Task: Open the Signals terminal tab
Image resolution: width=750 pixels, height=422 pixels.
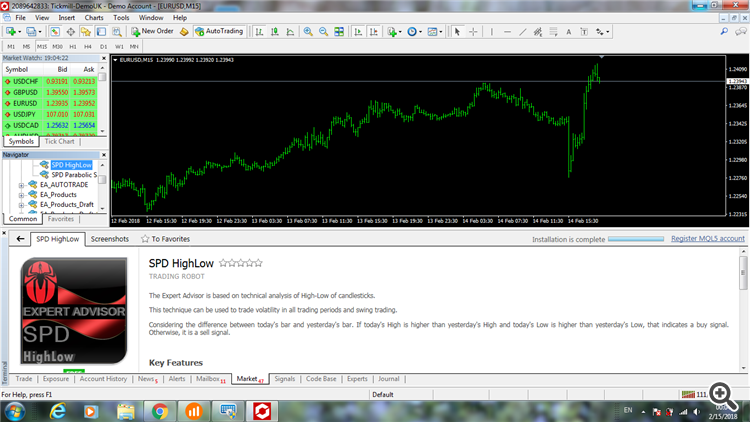Action: click(285, 379)
